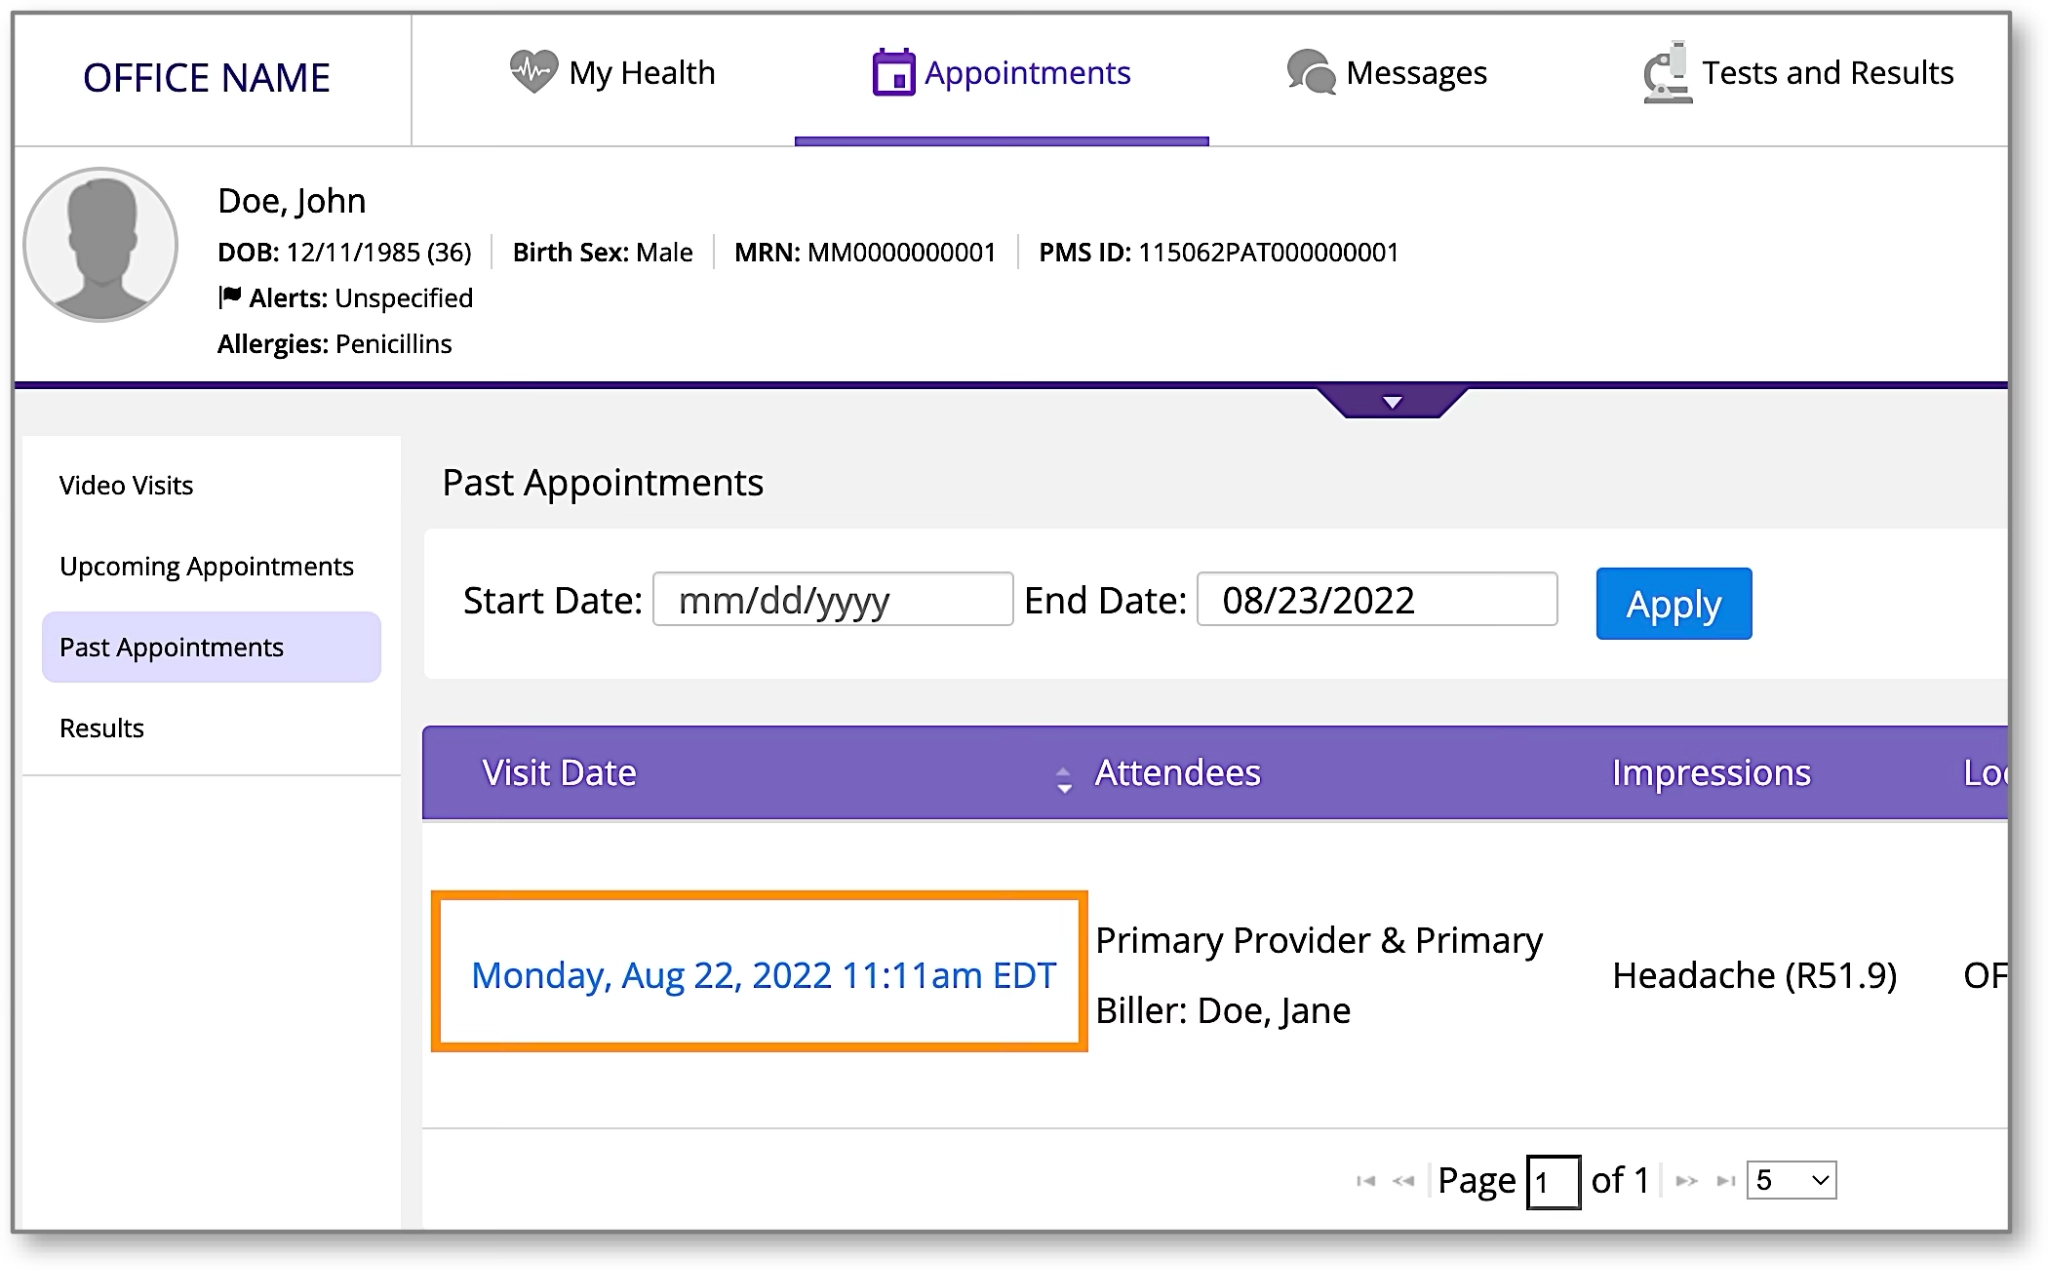The image size is (2048, 1270).
Task: Go to first page pagination arrow
Action: tap(1365, 1181)
